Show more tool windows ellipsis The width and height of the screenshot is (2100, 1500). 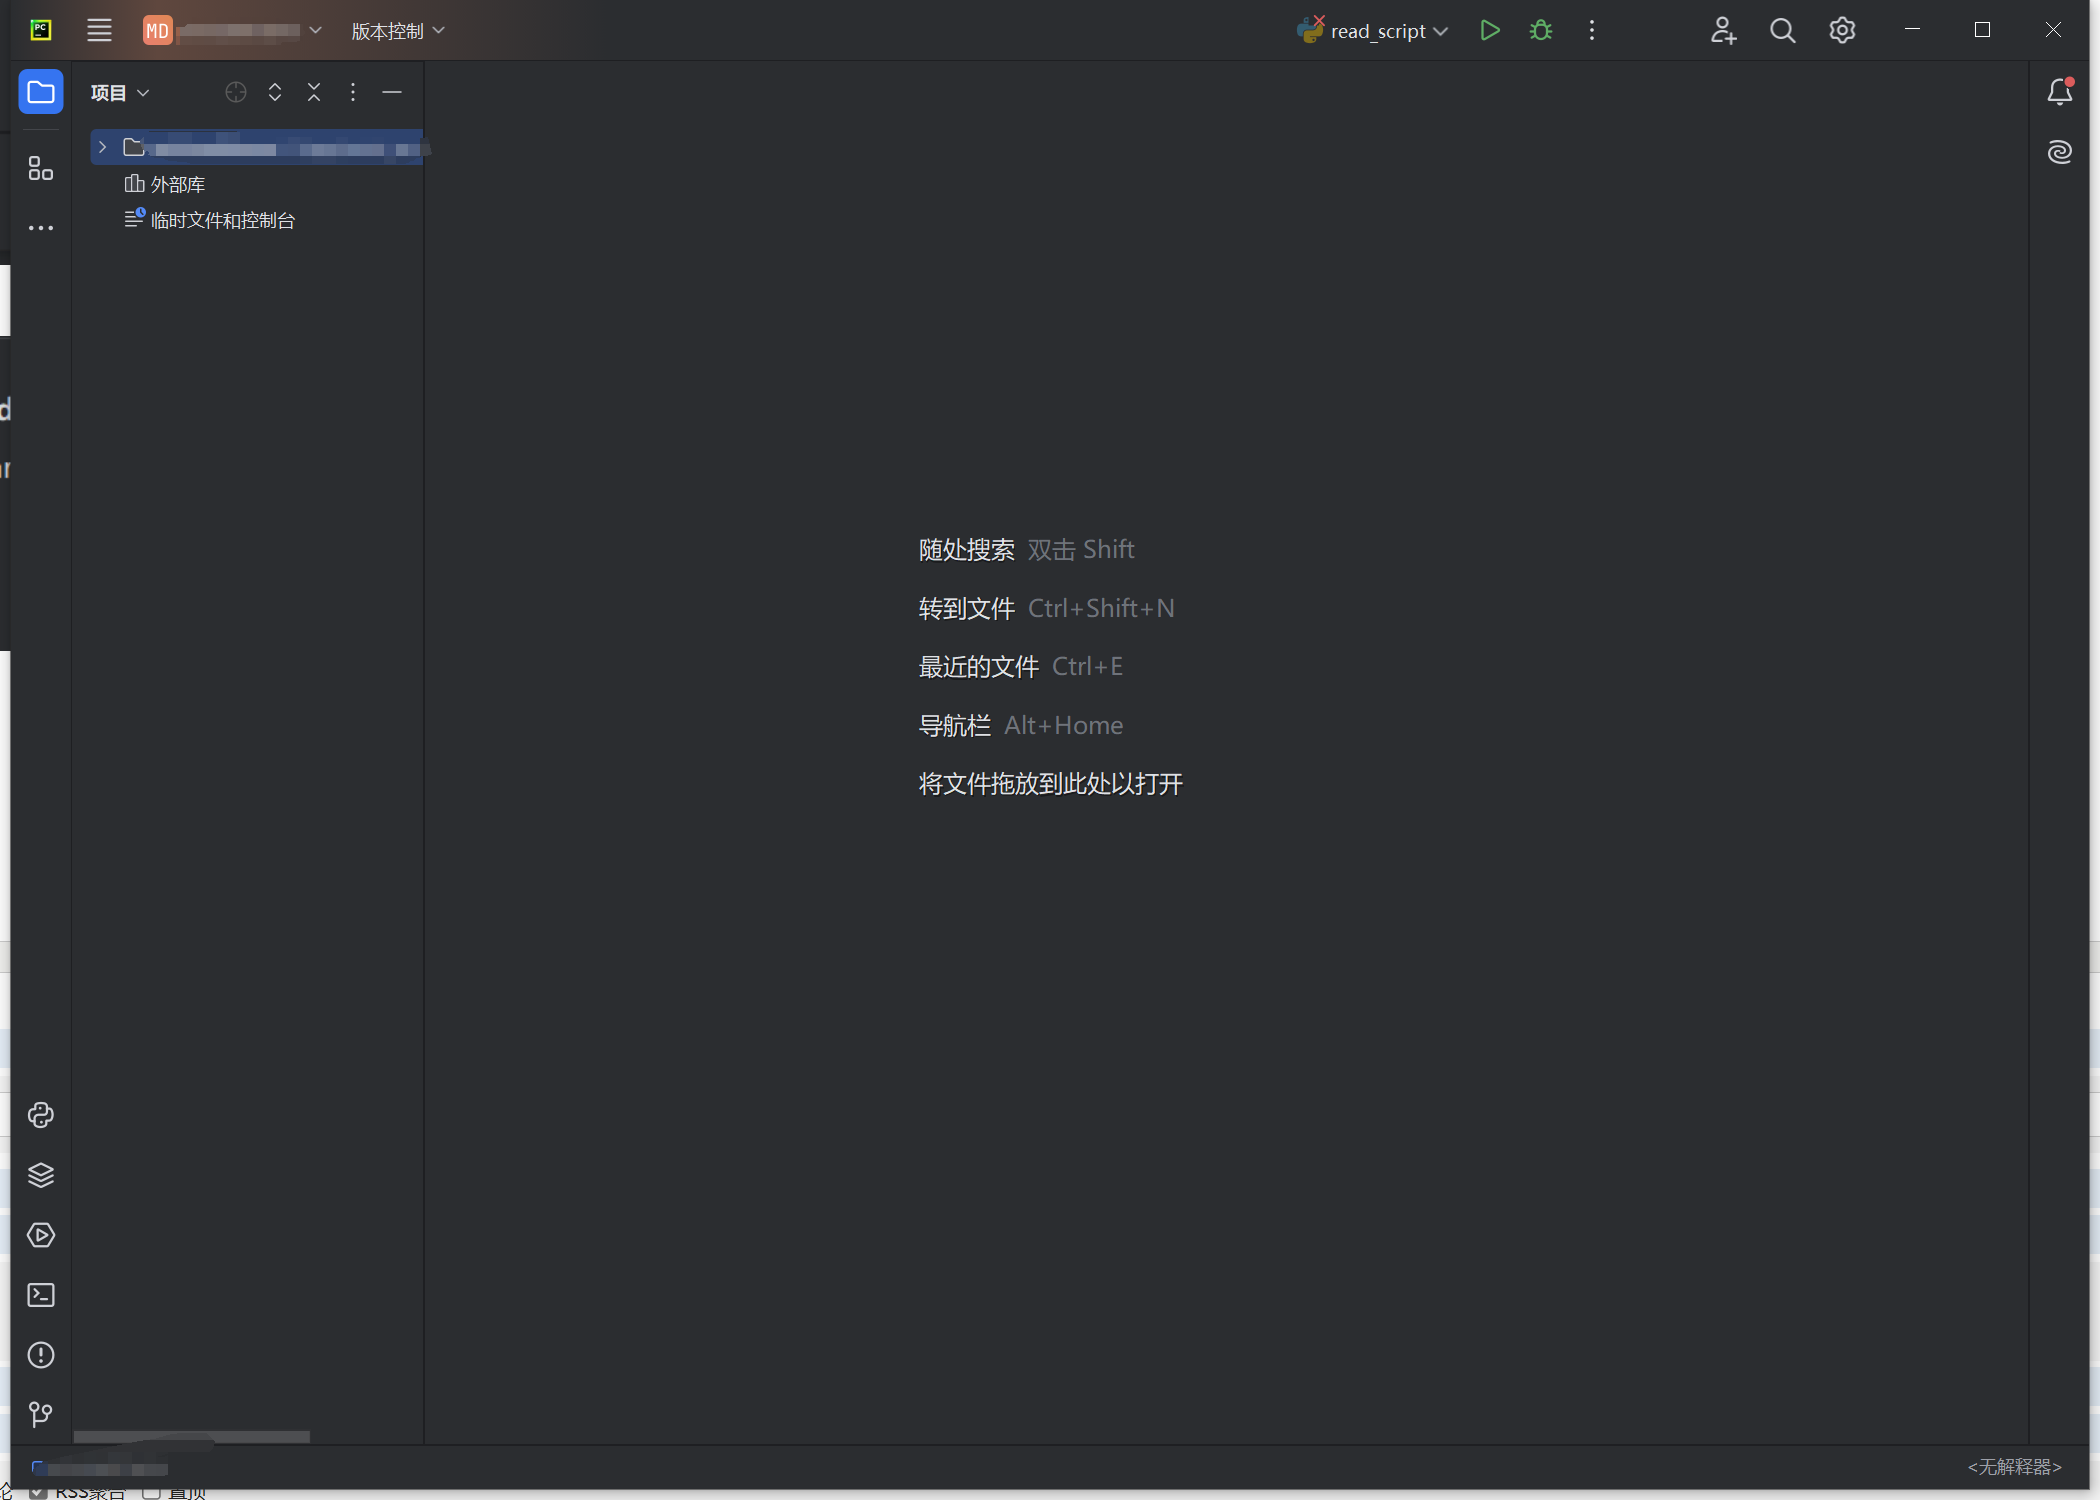point(41,228)
